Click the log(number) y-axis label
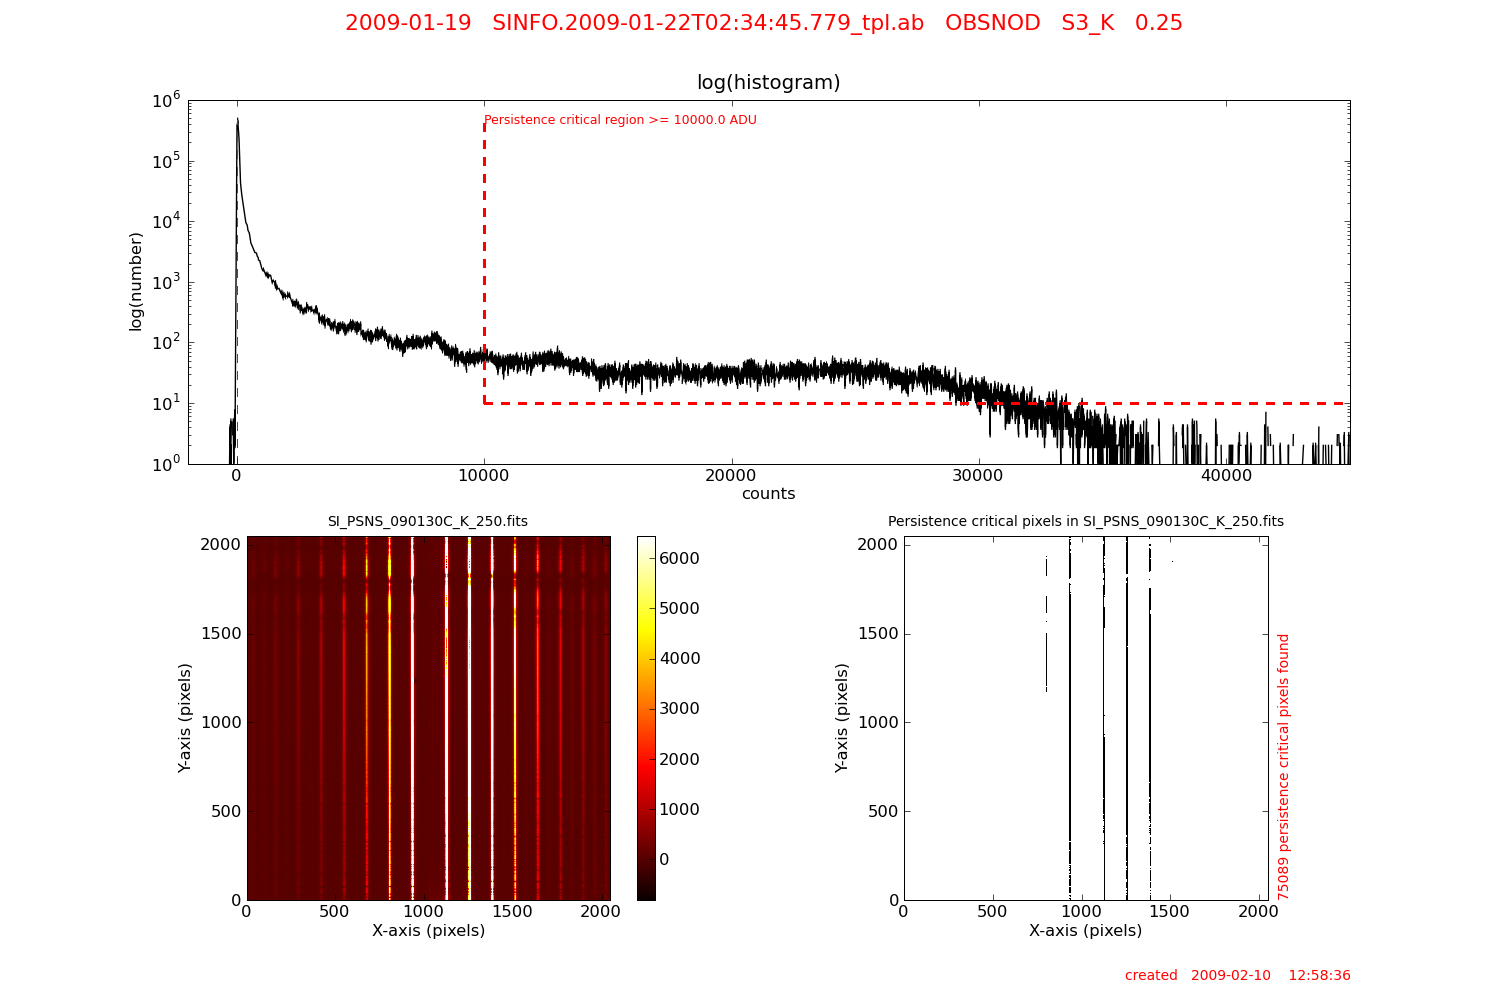 [x=136, y=281]
